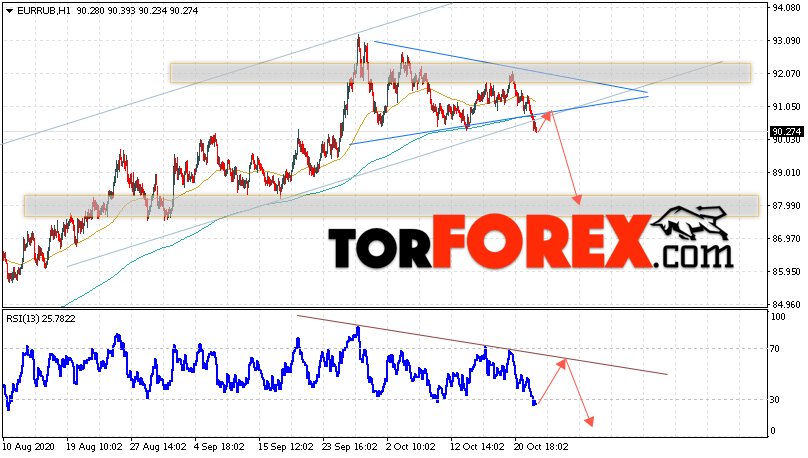Click the RSI 100 level label
This screenshot has height=458, width=808.
[779, 317]
